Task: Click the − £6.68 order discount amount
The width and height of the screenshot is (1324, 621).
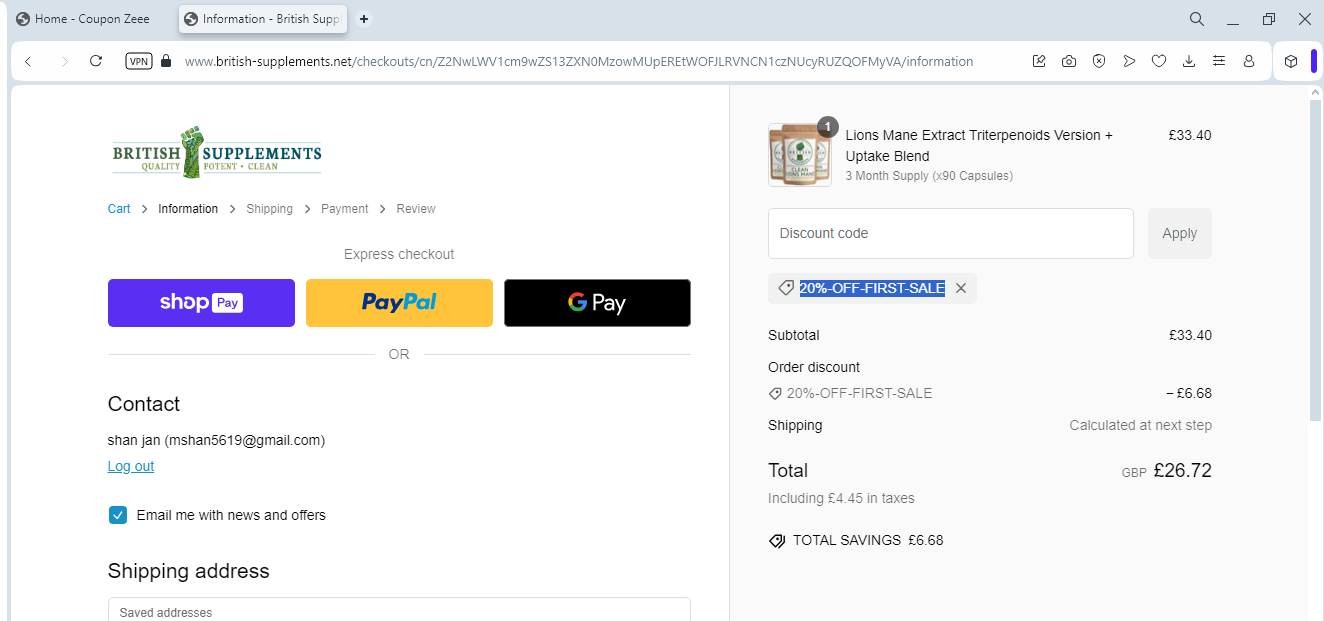Action: [x=1189, y=393]
